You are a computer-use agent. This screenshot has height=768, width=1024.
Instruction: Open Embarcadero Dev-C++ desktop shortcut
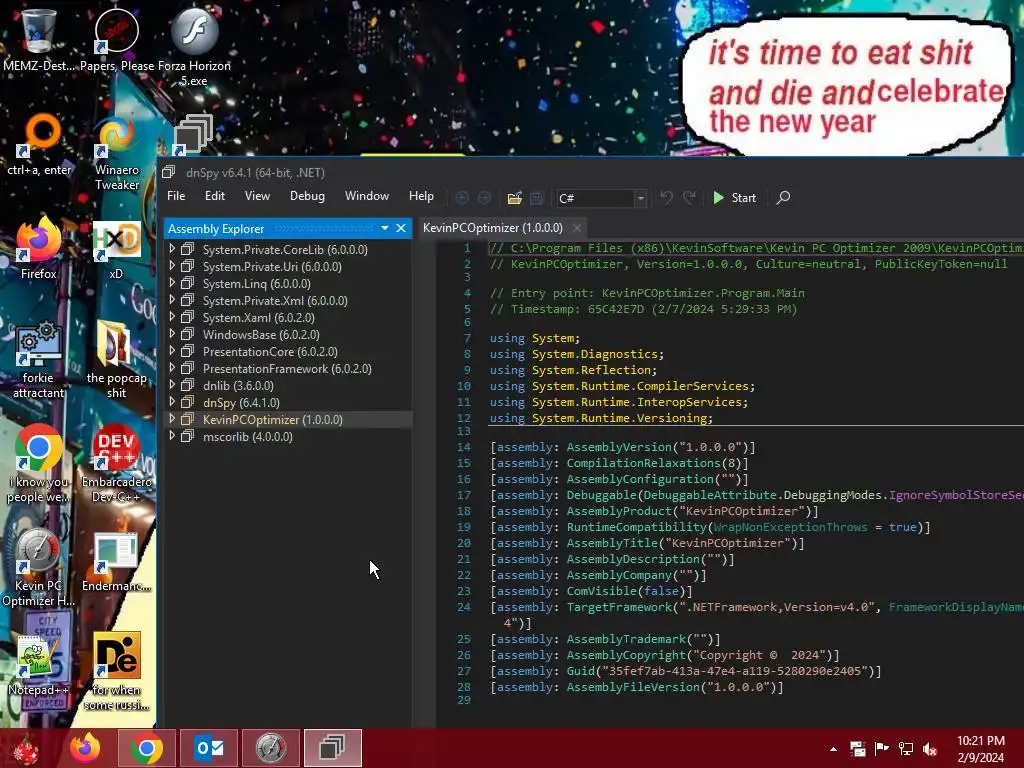tap(116, 464)
